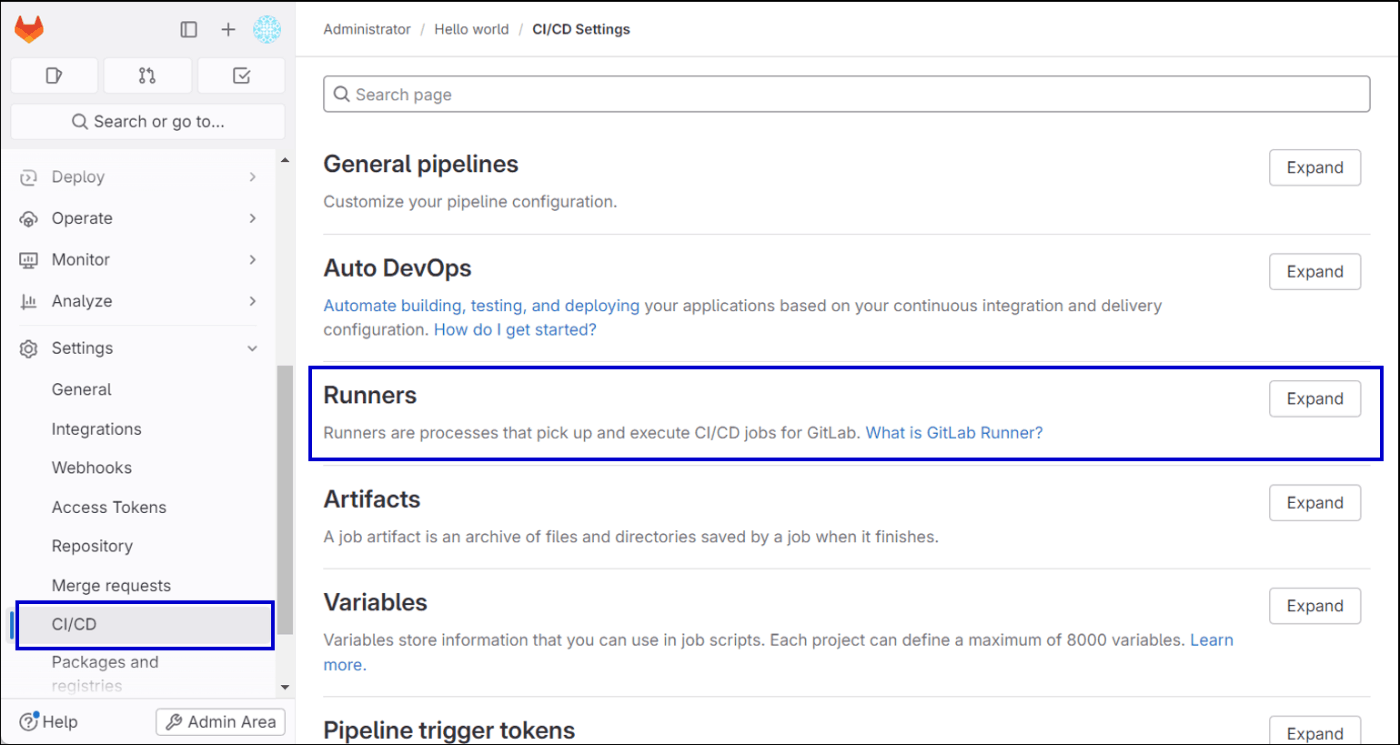
Task: Open Integrations settings page
Action: [x=97, y=429]
